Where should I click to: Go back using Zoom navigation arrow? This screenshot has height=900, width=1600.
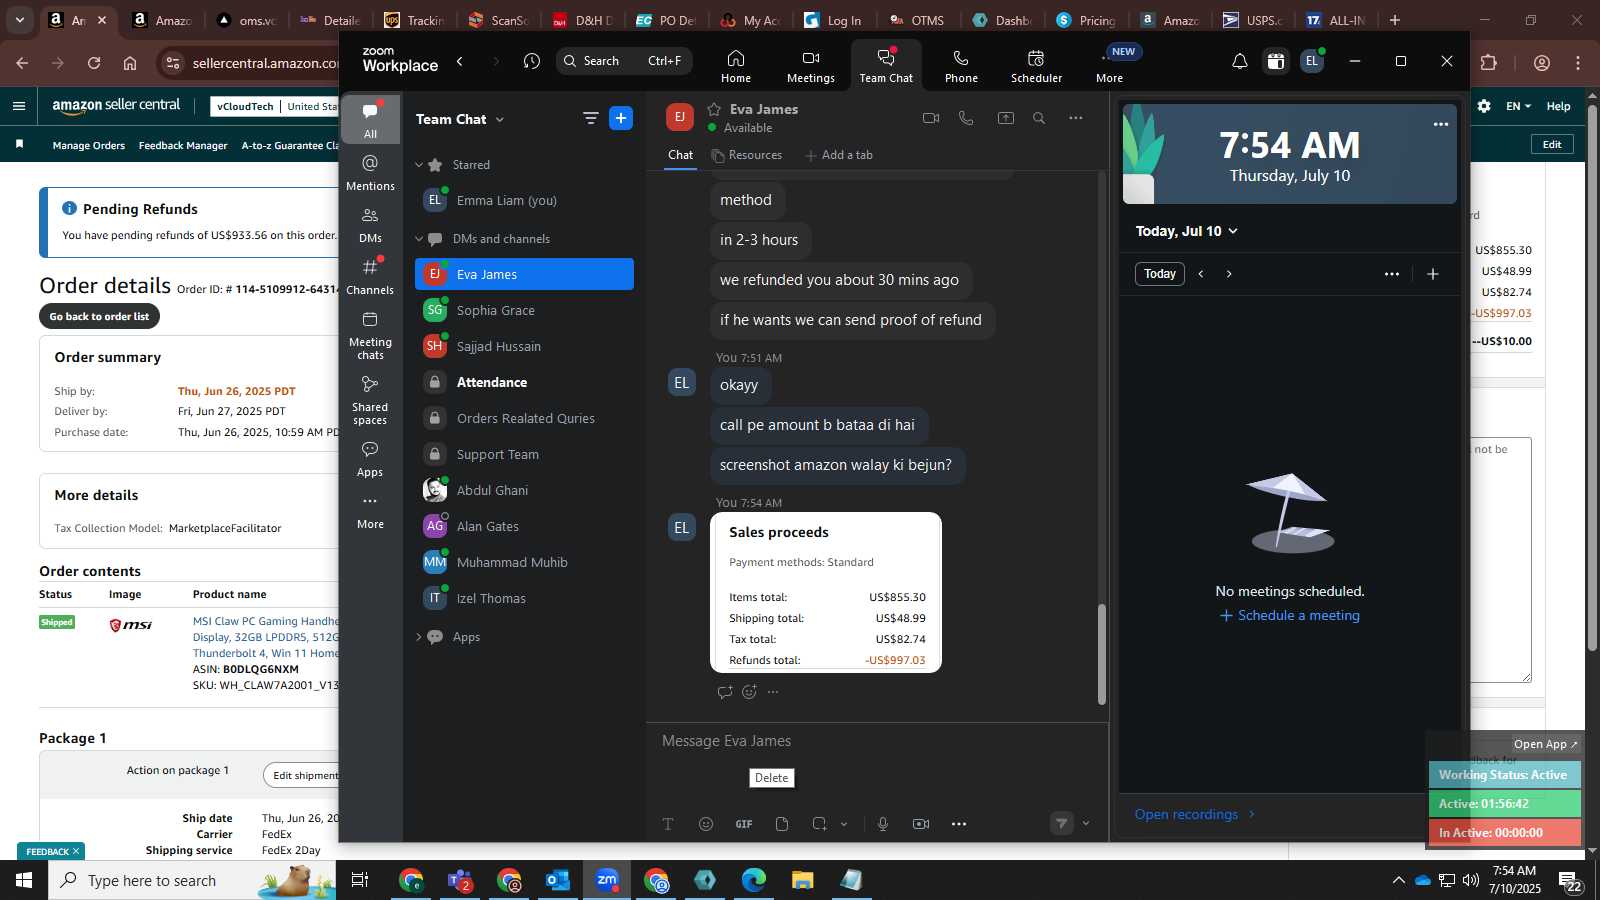460,61
